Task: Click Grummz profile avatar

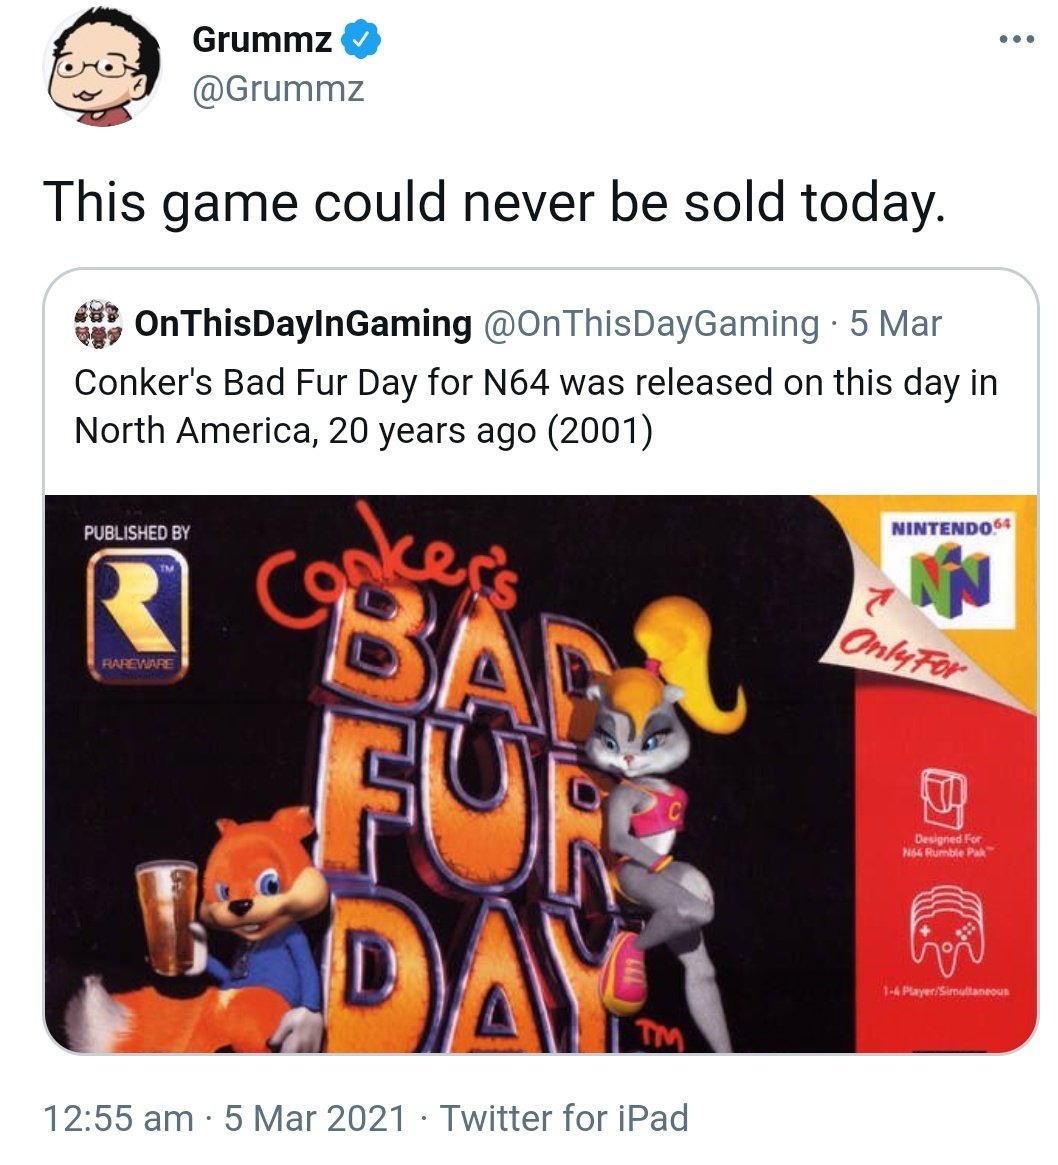Action: click(103, 68)
